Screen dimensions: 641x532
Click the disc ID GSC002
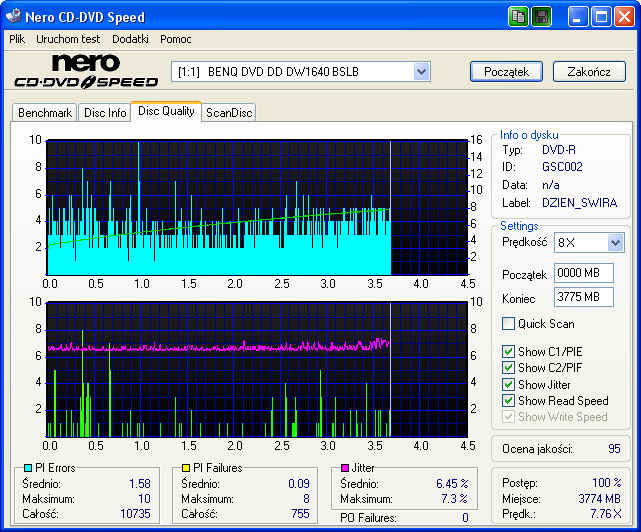pos(562,167)
